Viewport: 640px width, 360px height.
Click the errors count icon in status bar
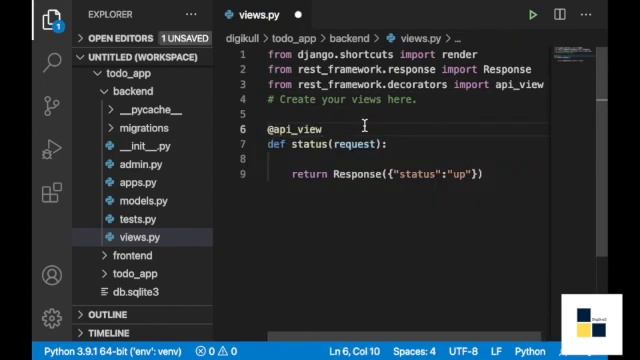click(200, 351)
